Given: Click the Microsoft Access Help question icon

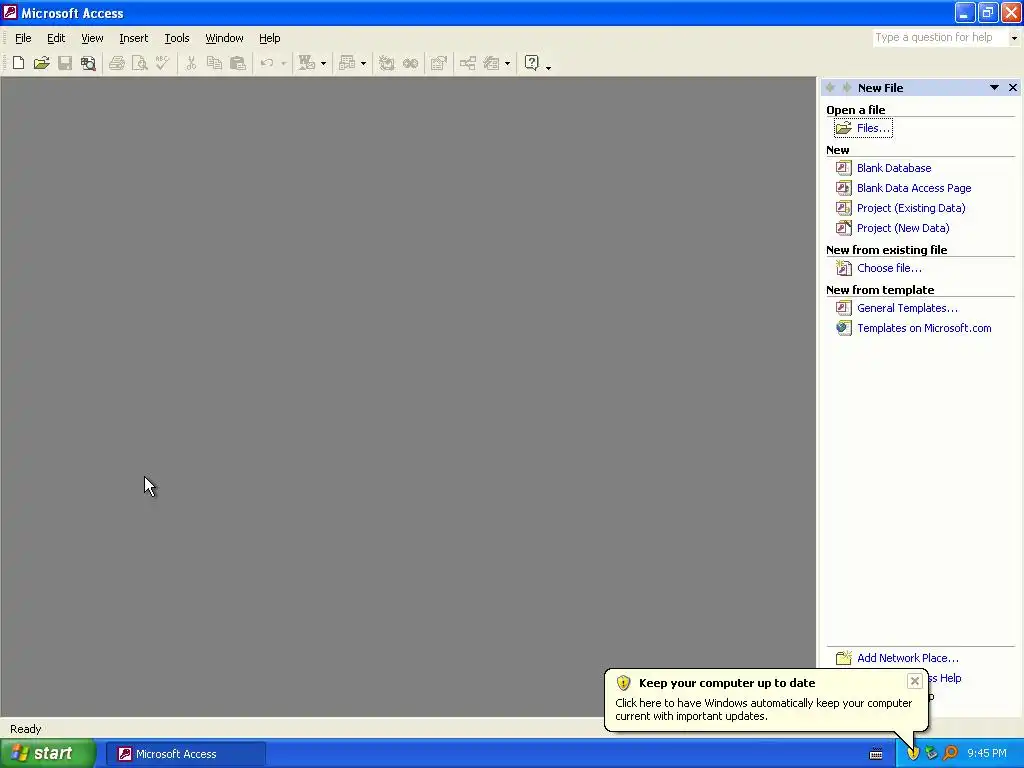Looking at the screenshot, I should pos(532,63).
